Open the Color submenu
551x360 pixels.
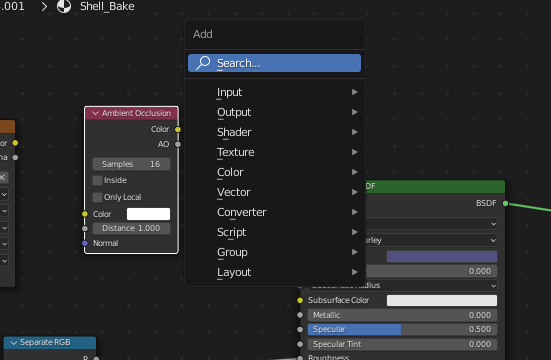pyautogui.click(x=275, y=172)
